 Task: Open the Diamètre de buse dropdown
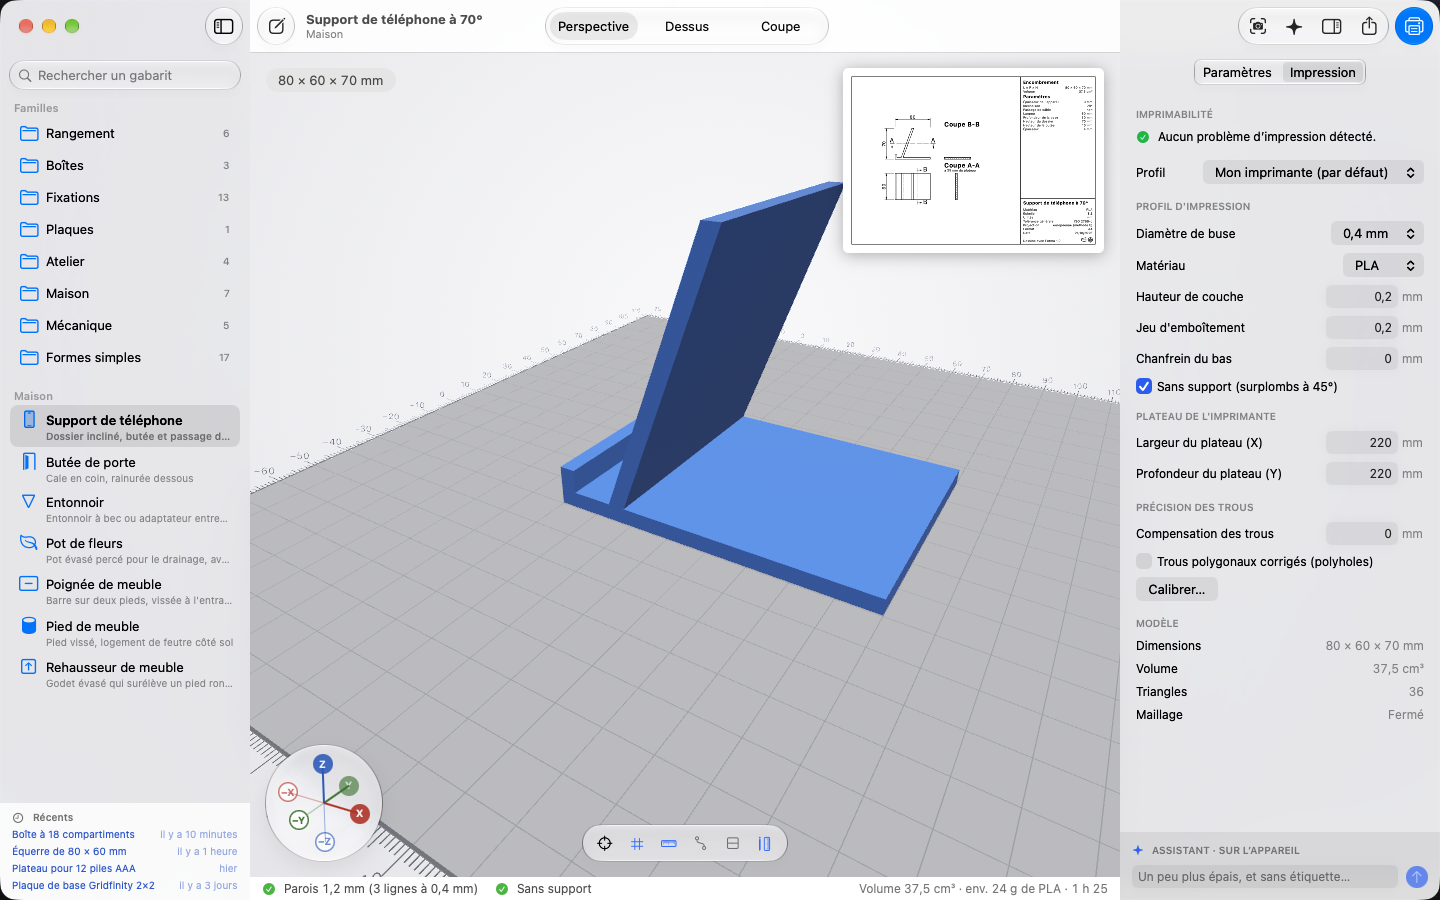click(1377, 233)
